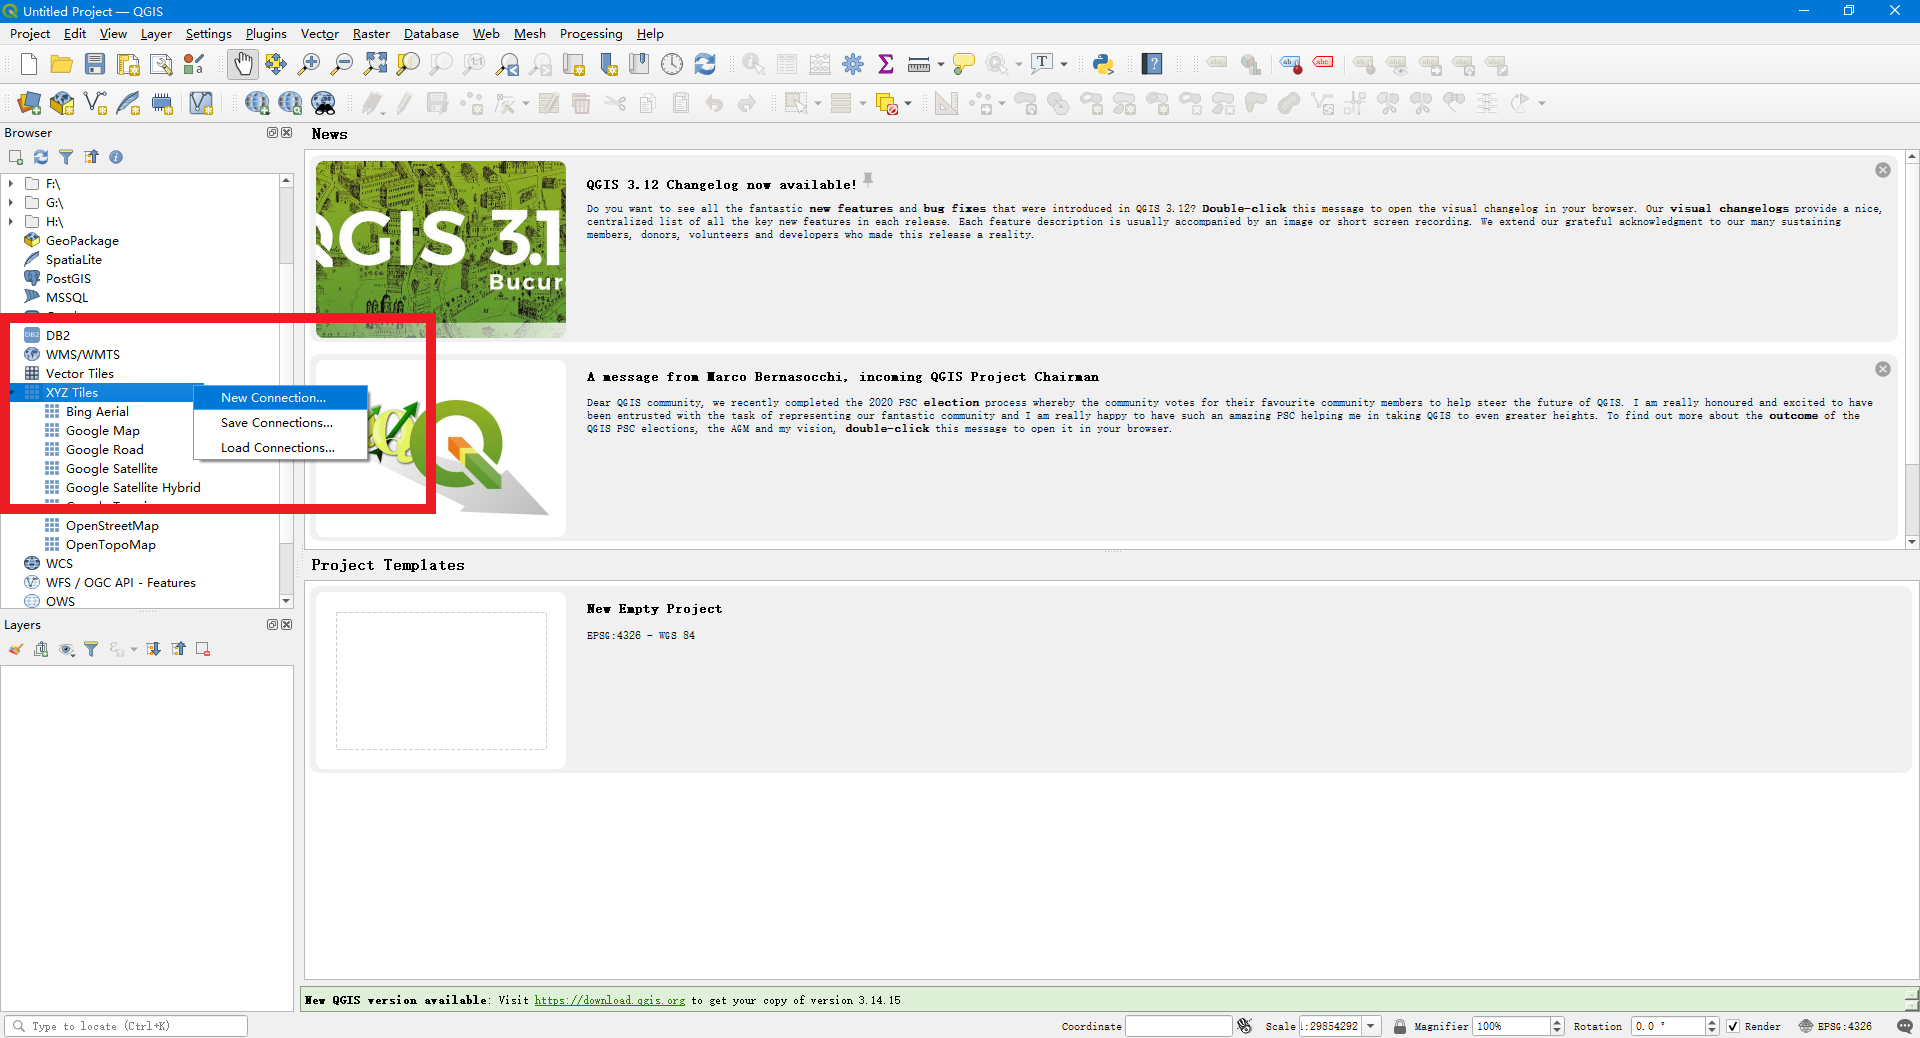The image size is (1920, 1038).
Task: Save the project with the floppy icon
Action: coord(95,65)
